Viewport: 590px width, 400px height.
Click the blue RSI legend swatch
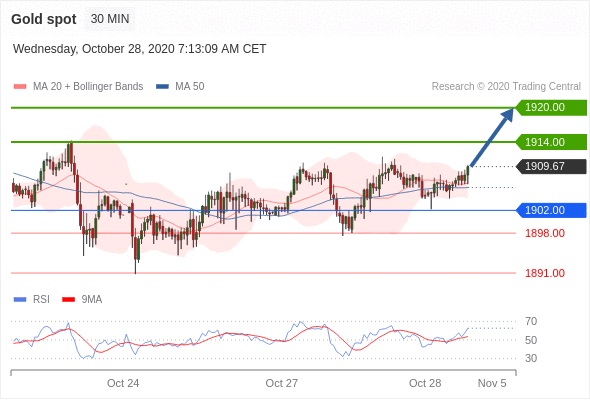[20, 300]
